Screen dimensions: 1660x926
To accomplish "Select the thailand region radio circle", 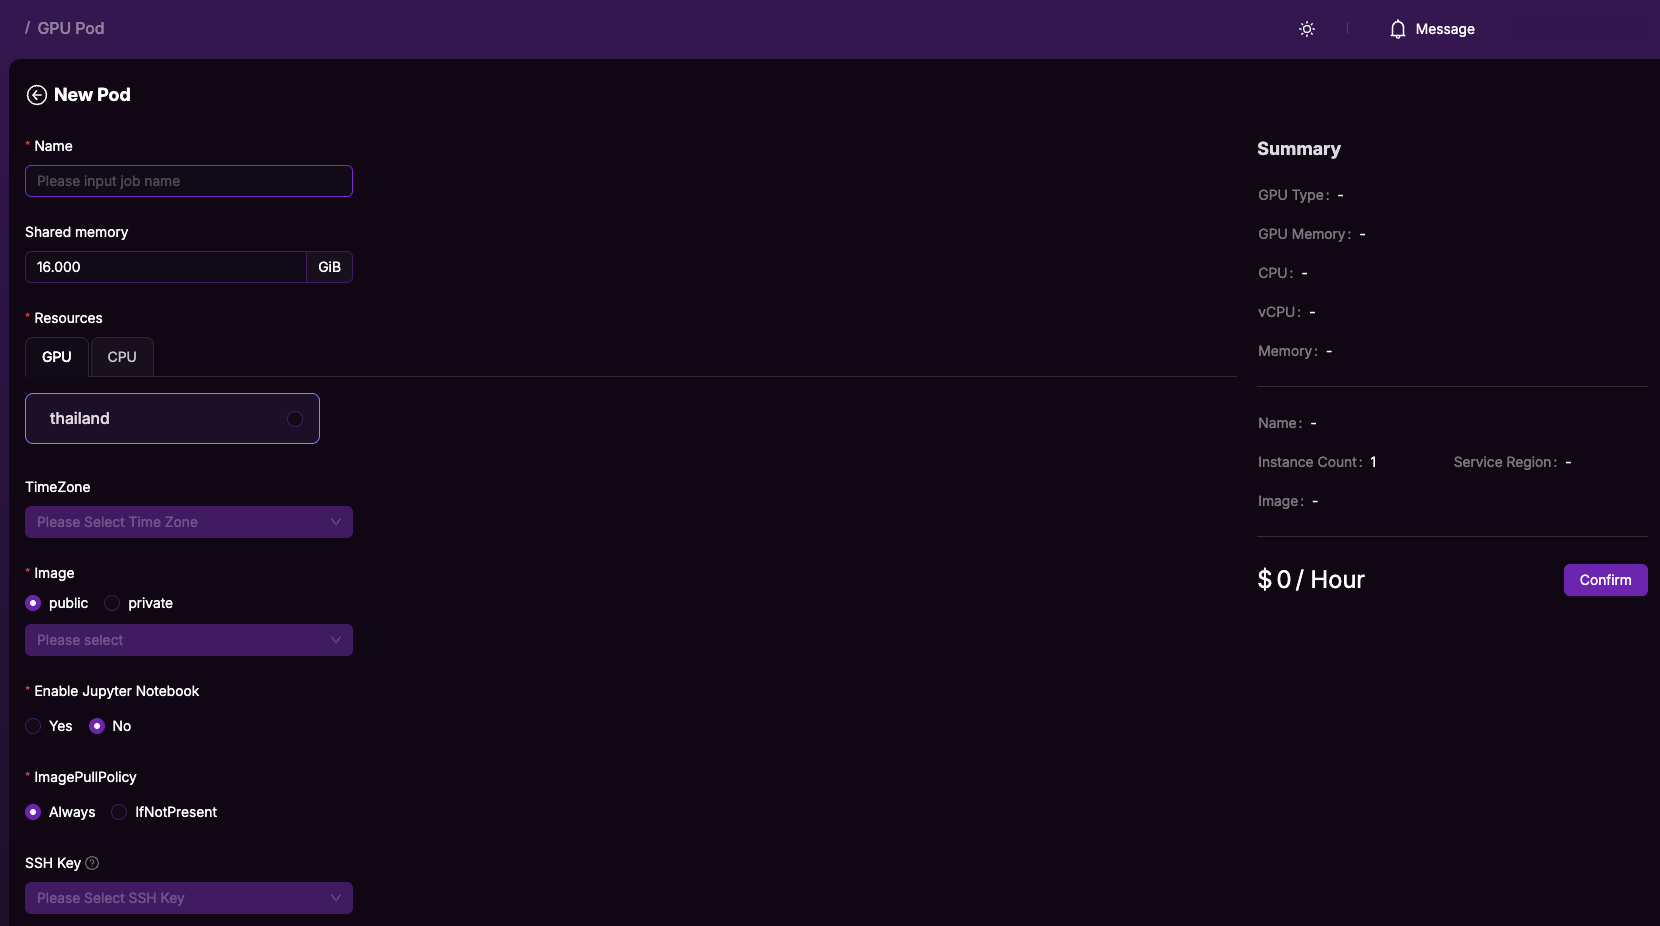I will coord(295,419).
